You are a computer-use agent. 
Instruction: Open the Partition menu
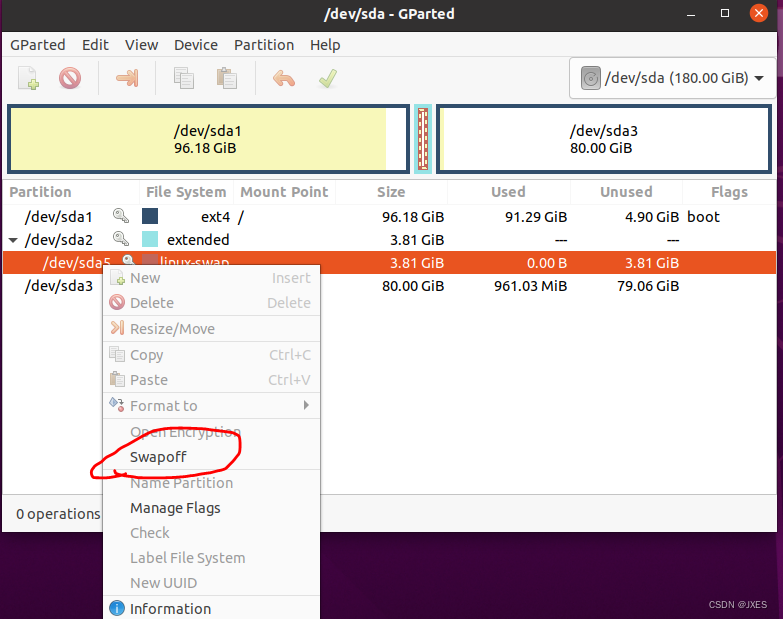pos(264,45)
